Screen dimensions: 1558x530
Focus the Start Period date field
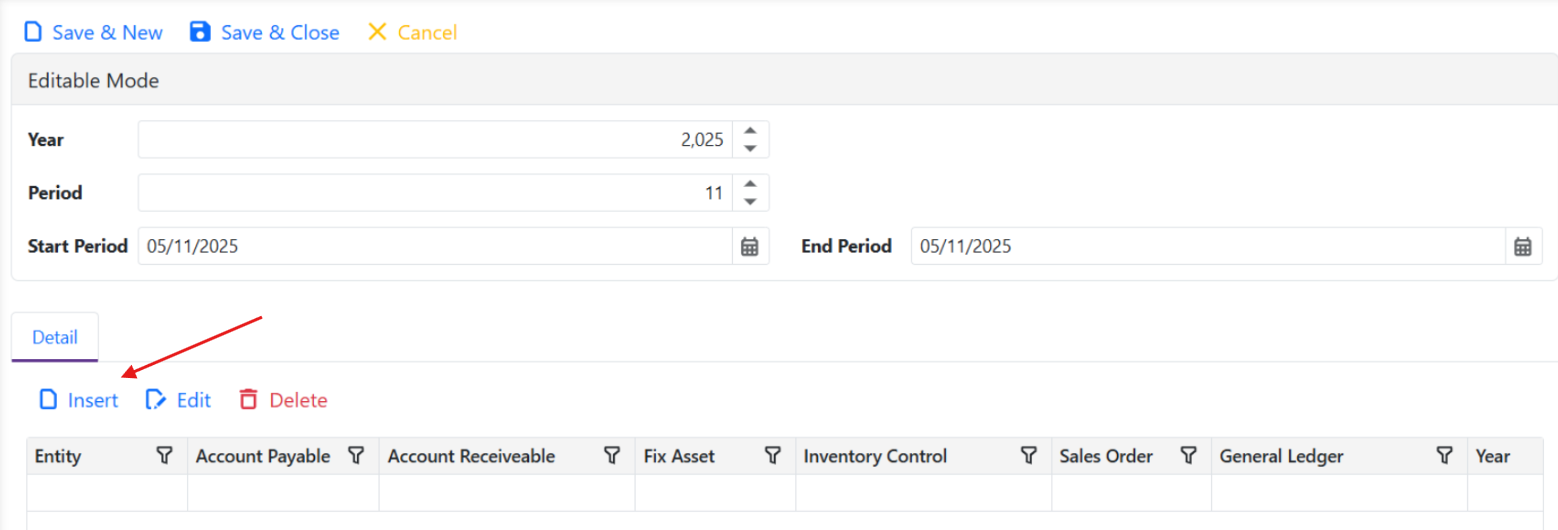[435, 246]
